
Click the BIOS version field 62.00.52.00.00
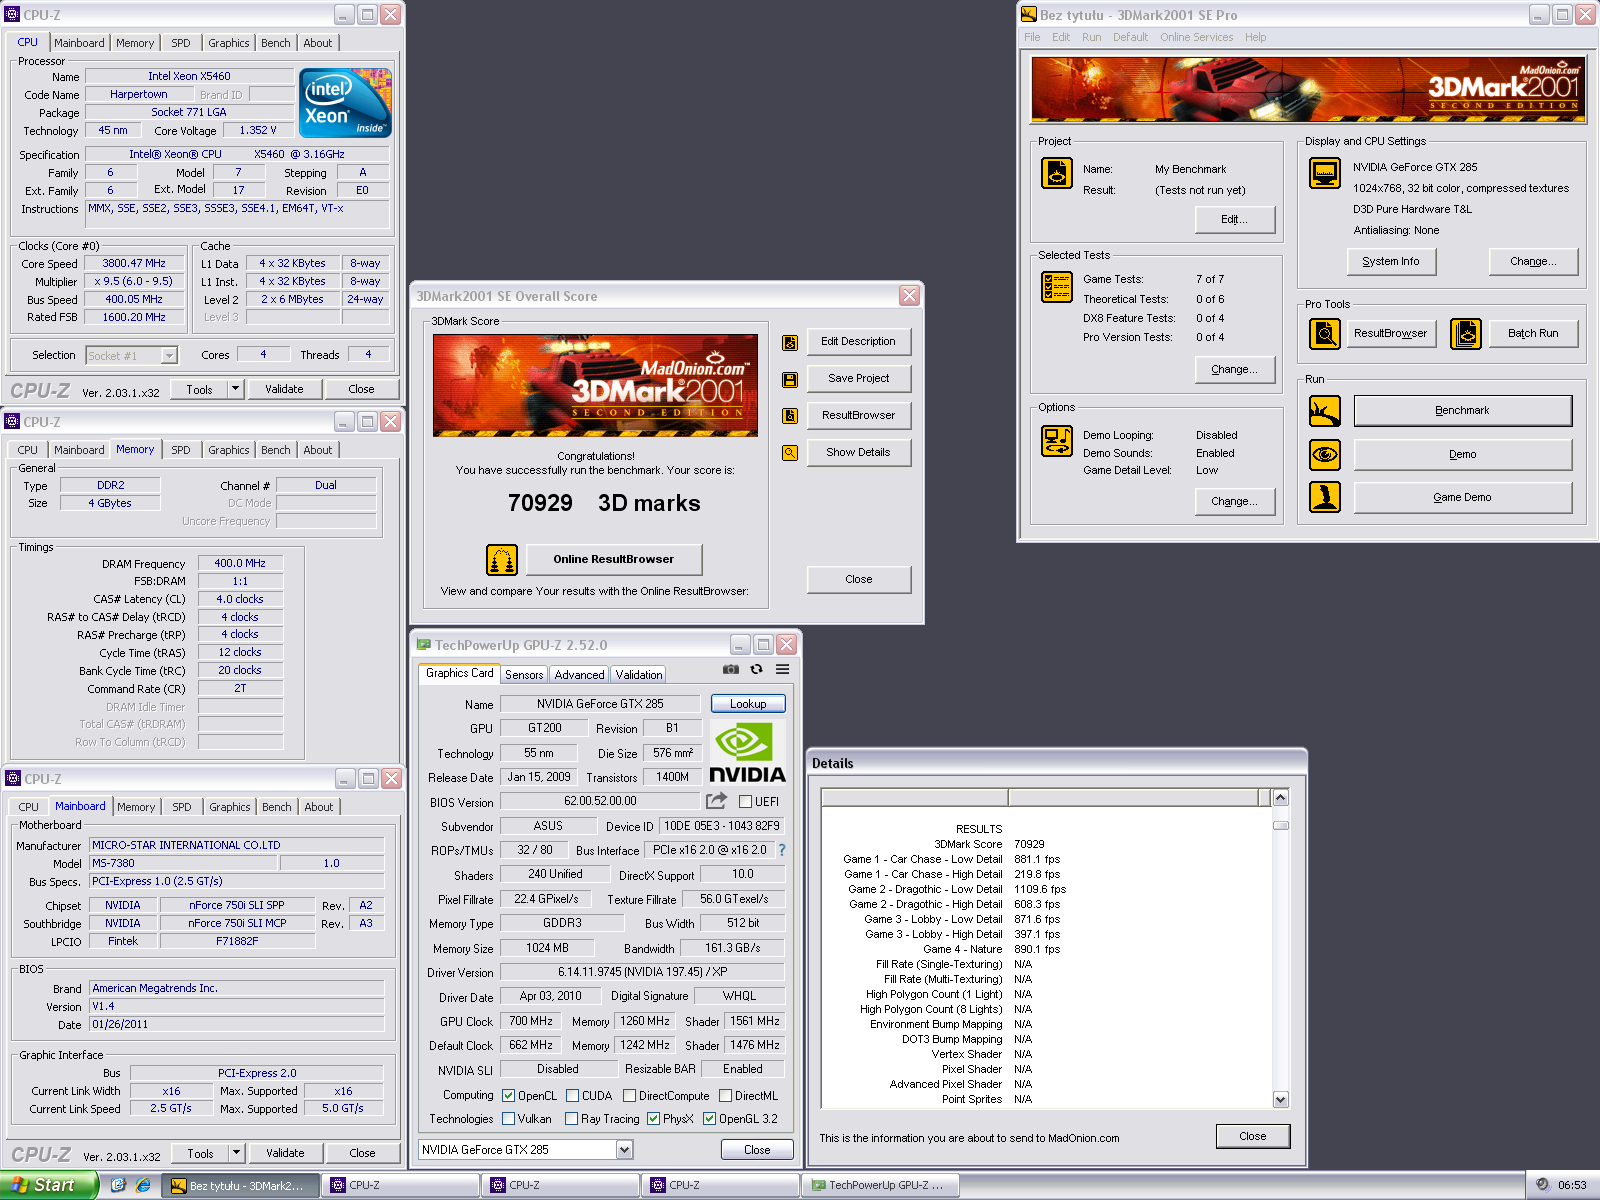(600, 801)
